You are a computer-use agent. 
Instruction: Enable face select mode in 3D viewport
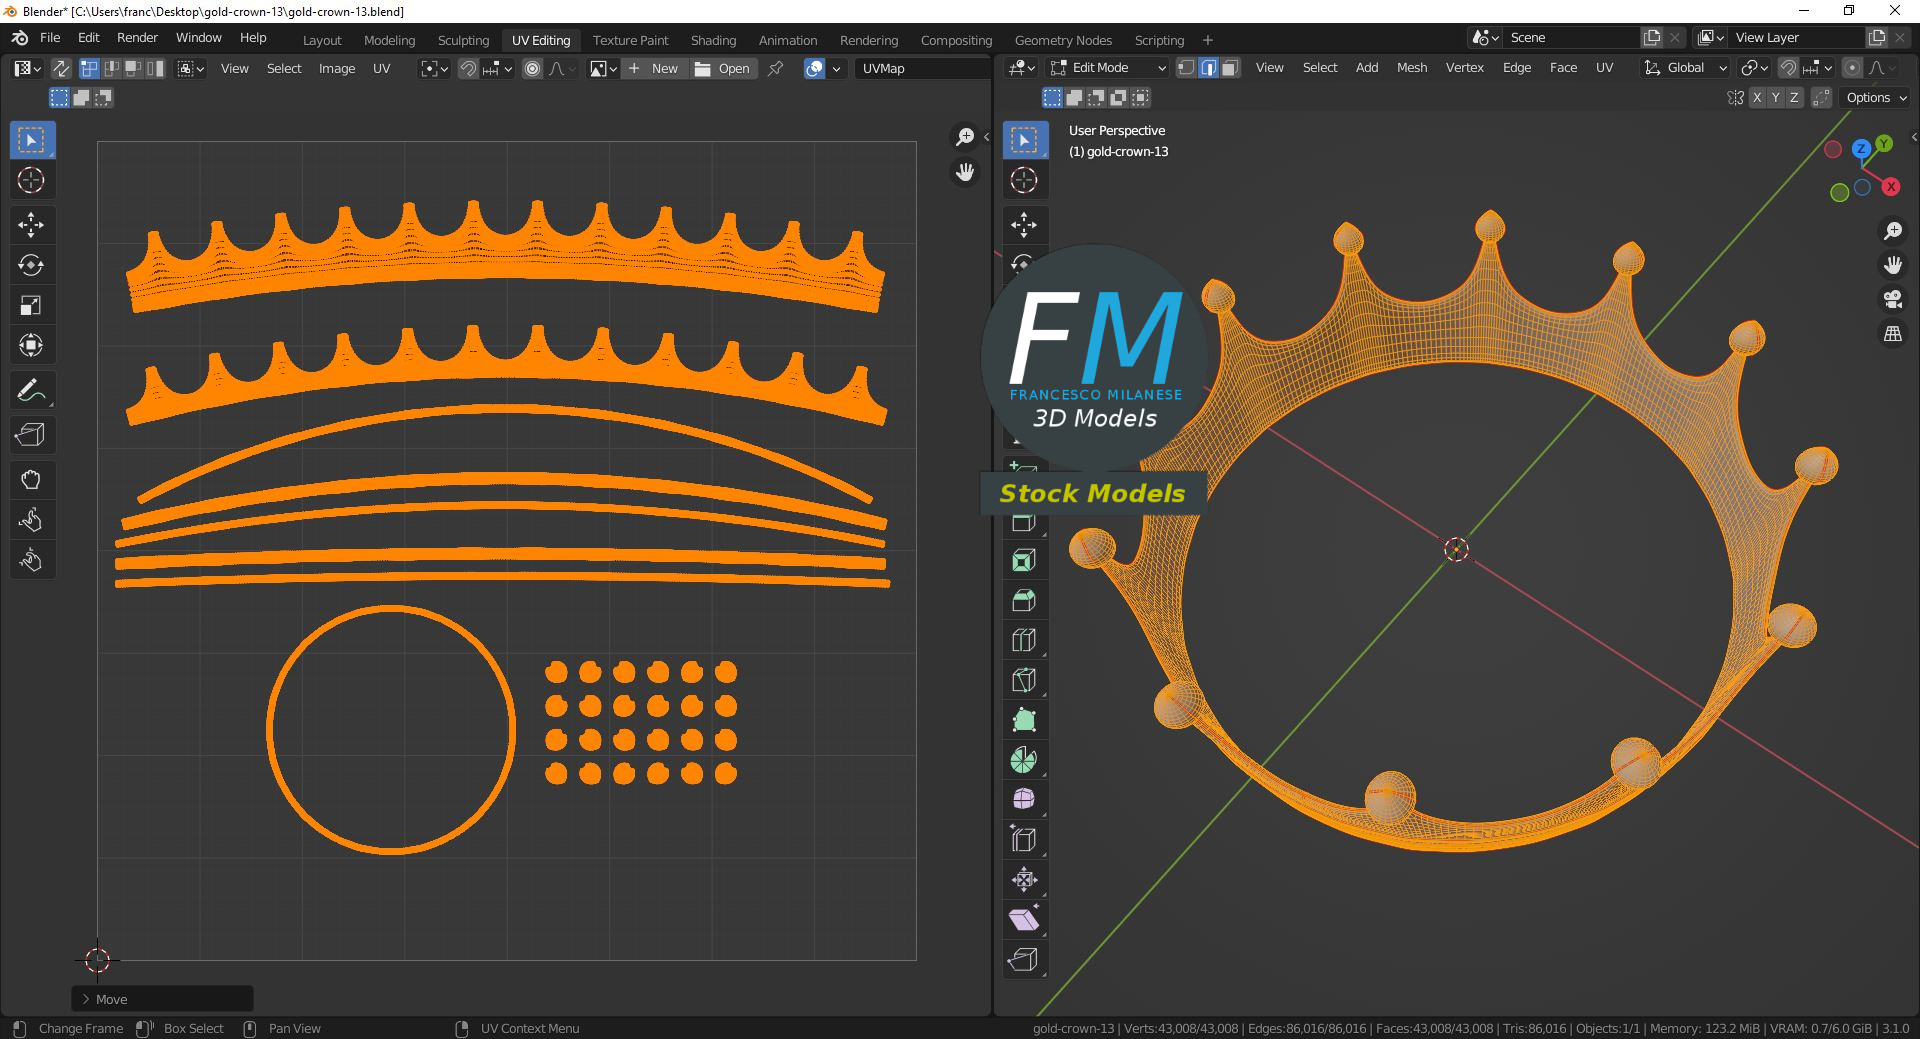(x=1230, y=68)
